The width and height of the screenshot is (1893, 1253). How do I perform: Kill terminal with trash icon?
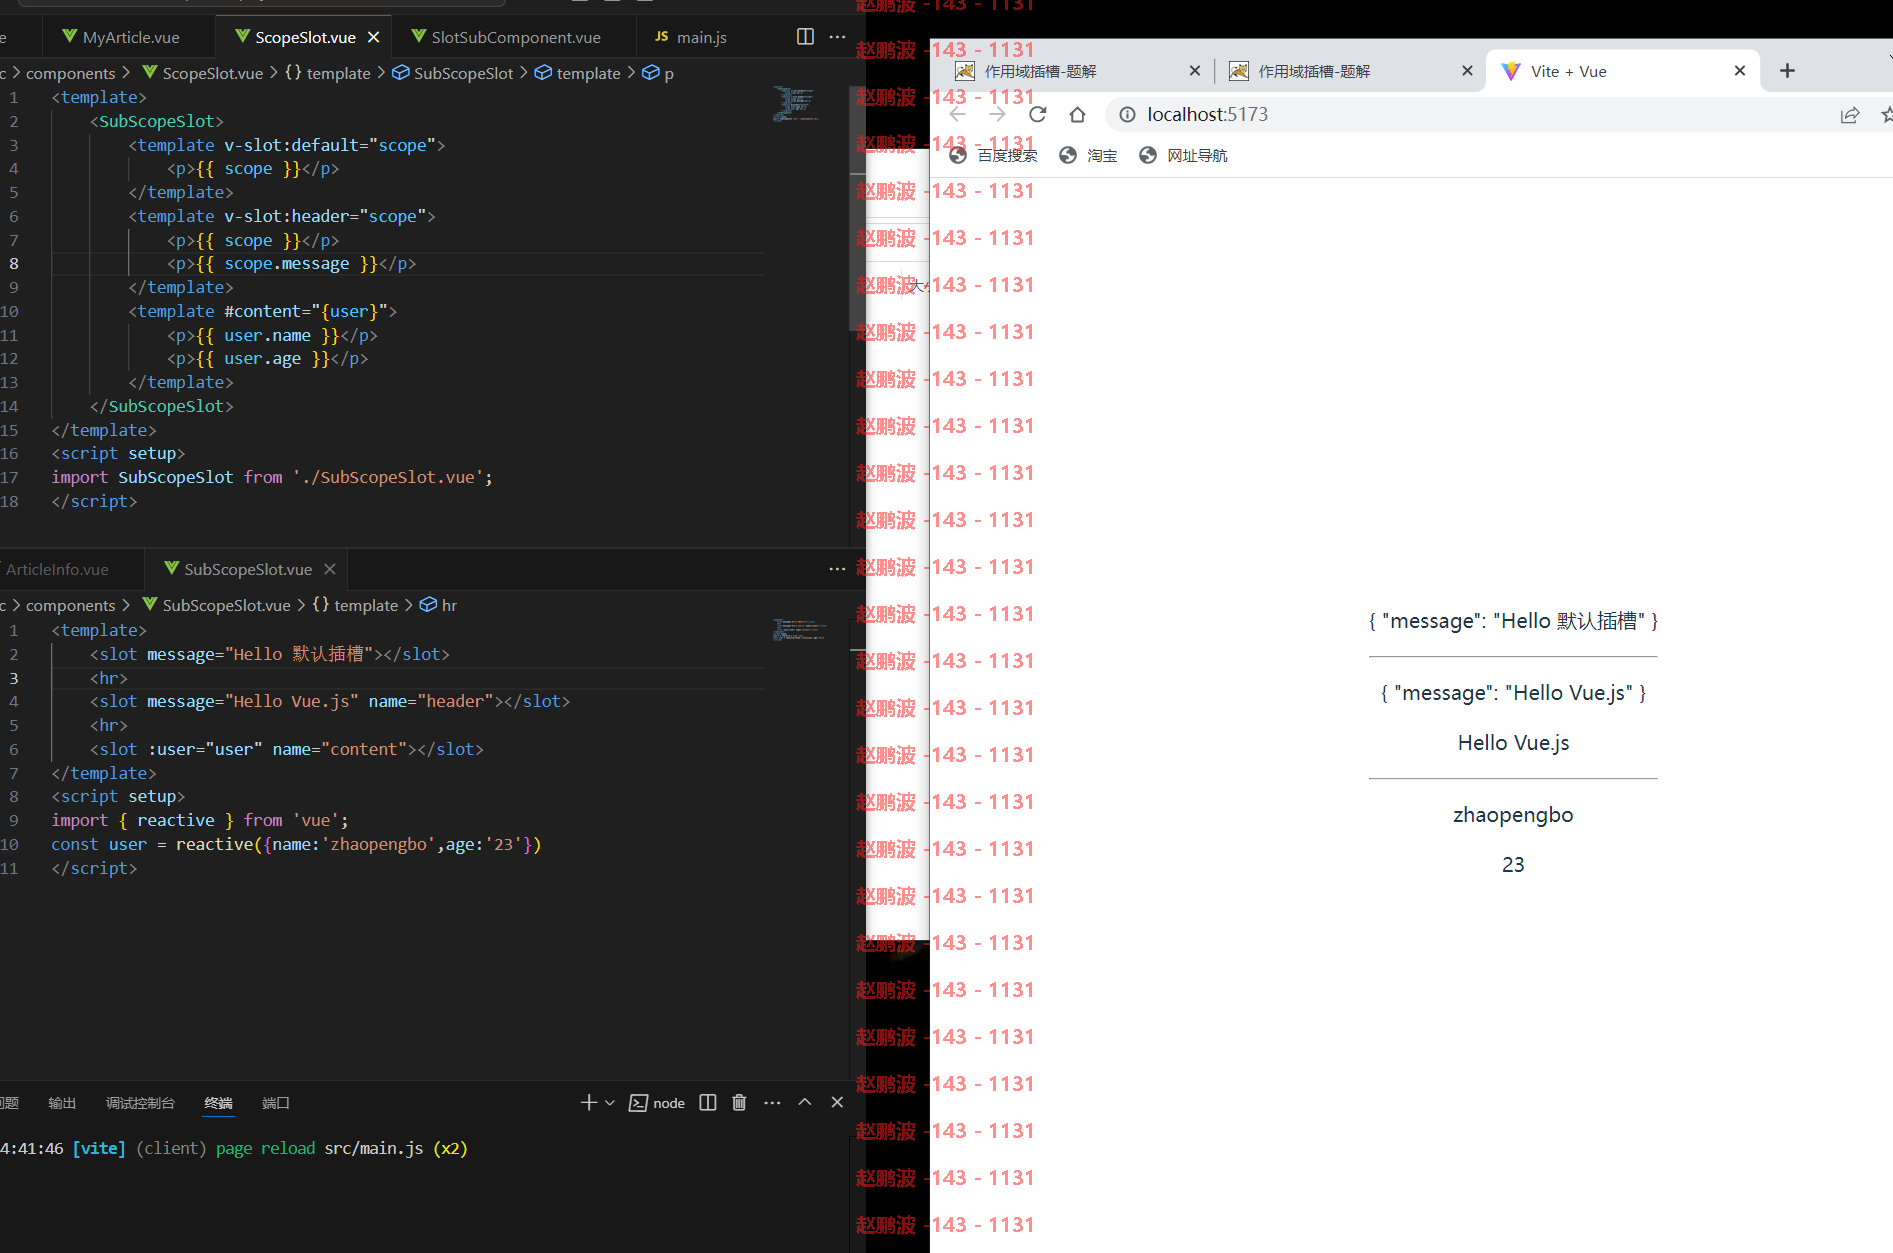click(739, 1102)
